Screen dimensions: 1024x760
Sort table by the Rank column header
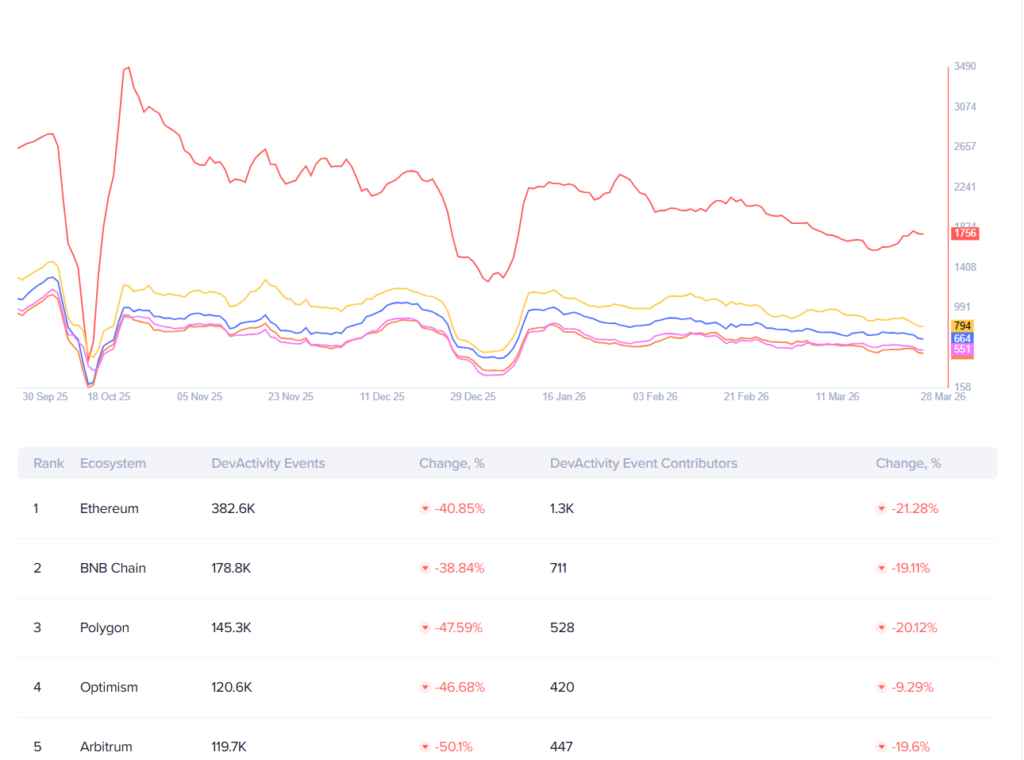tap(48, 463)
